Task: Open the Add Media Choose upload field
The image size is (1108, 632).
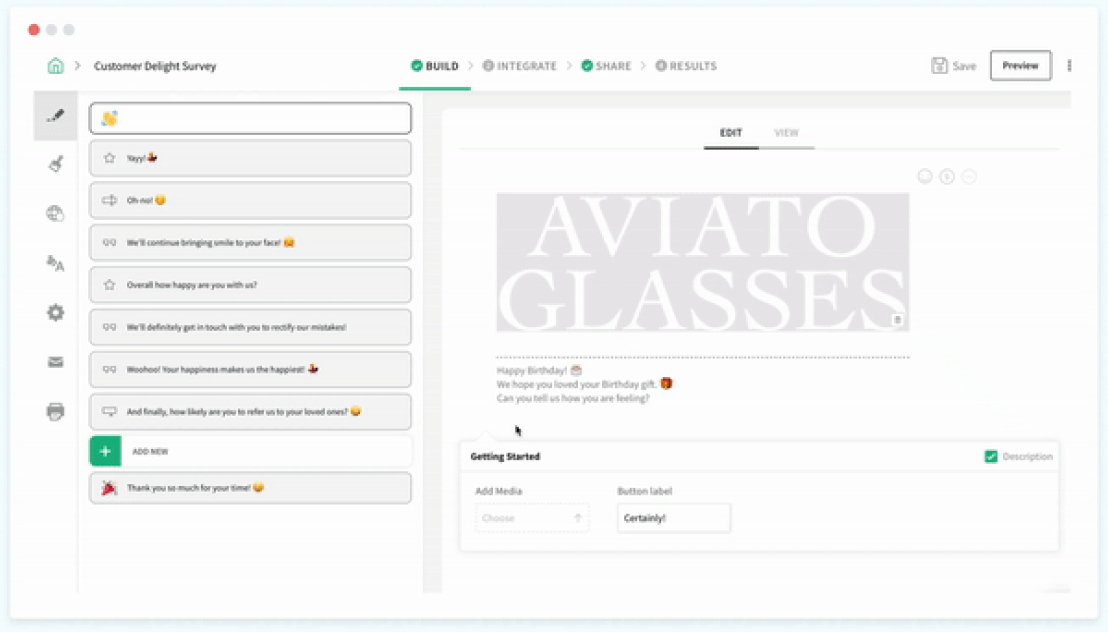Action: pos(532,518)
